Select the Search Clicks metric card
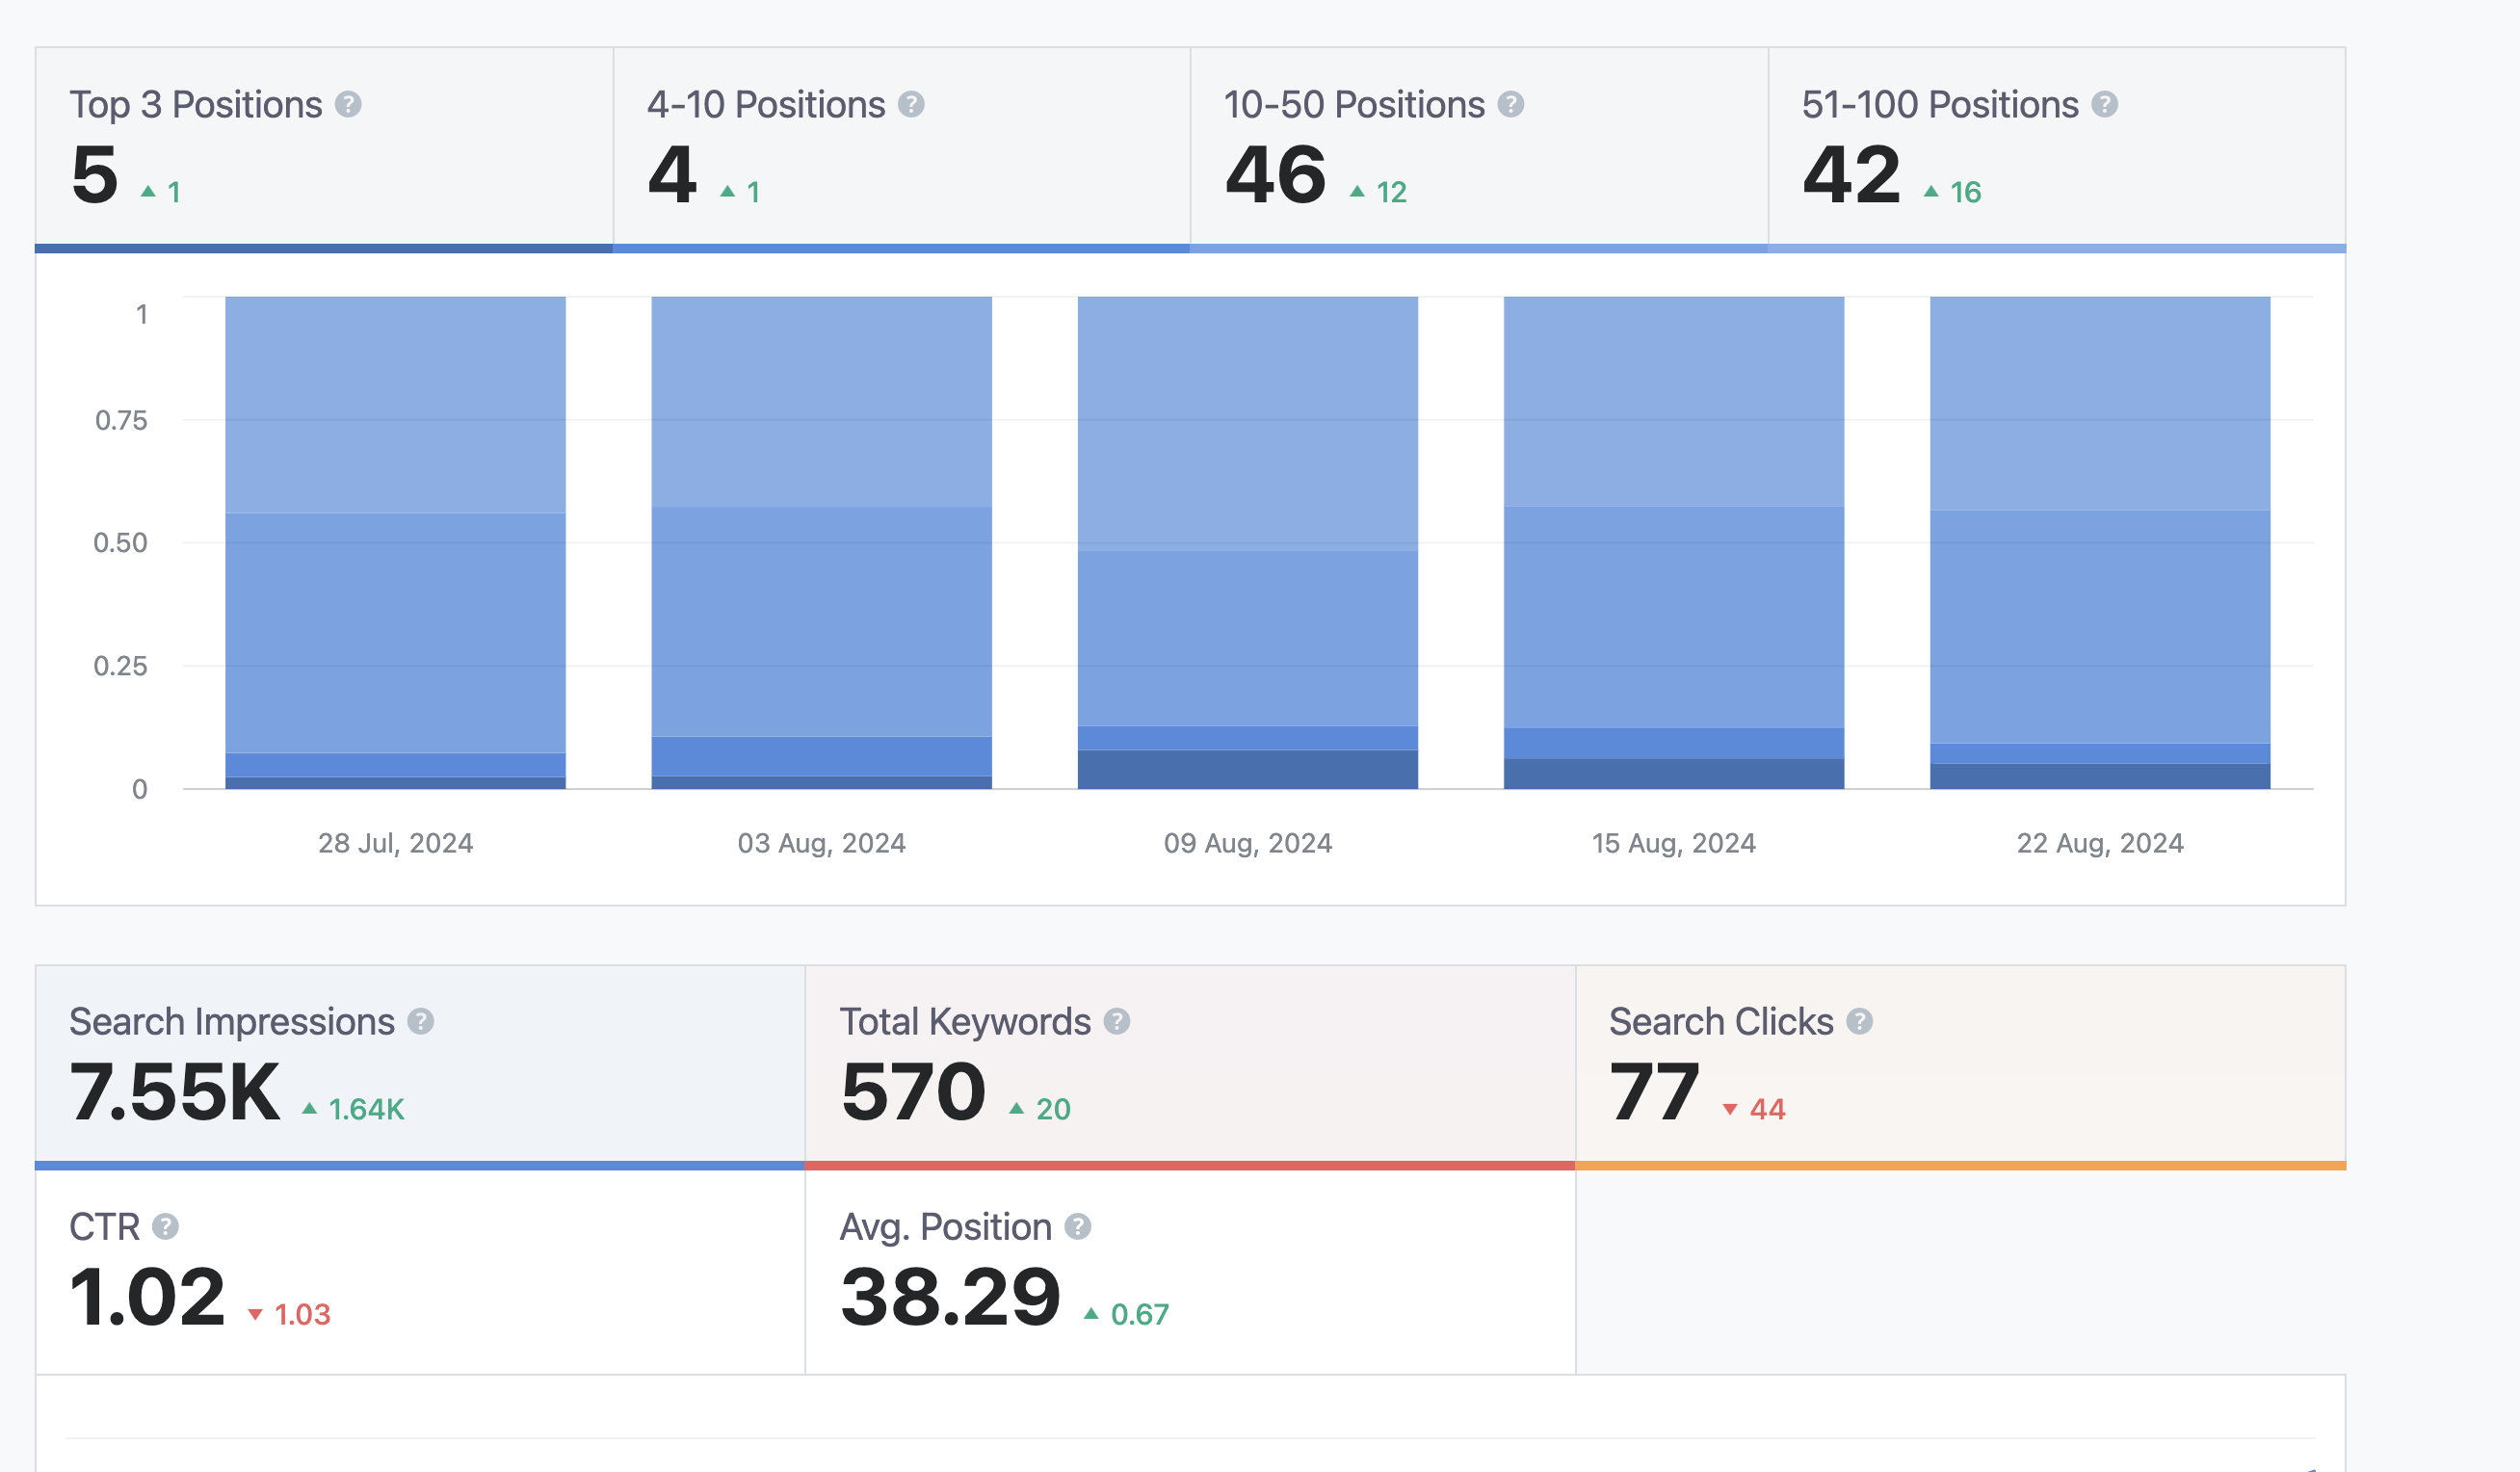The image size is (2520, 1472). pyautogui.click(x=1961, y=1067)
